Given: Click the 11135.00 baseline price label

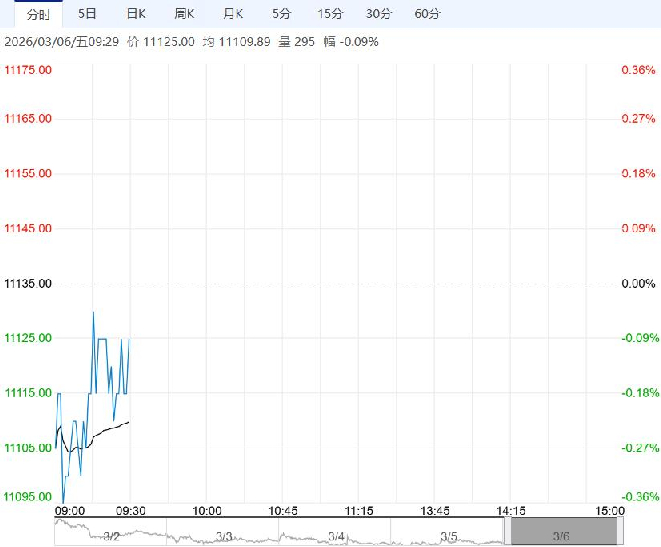Looking at the screenshot, I should click(x=29, y=284).
